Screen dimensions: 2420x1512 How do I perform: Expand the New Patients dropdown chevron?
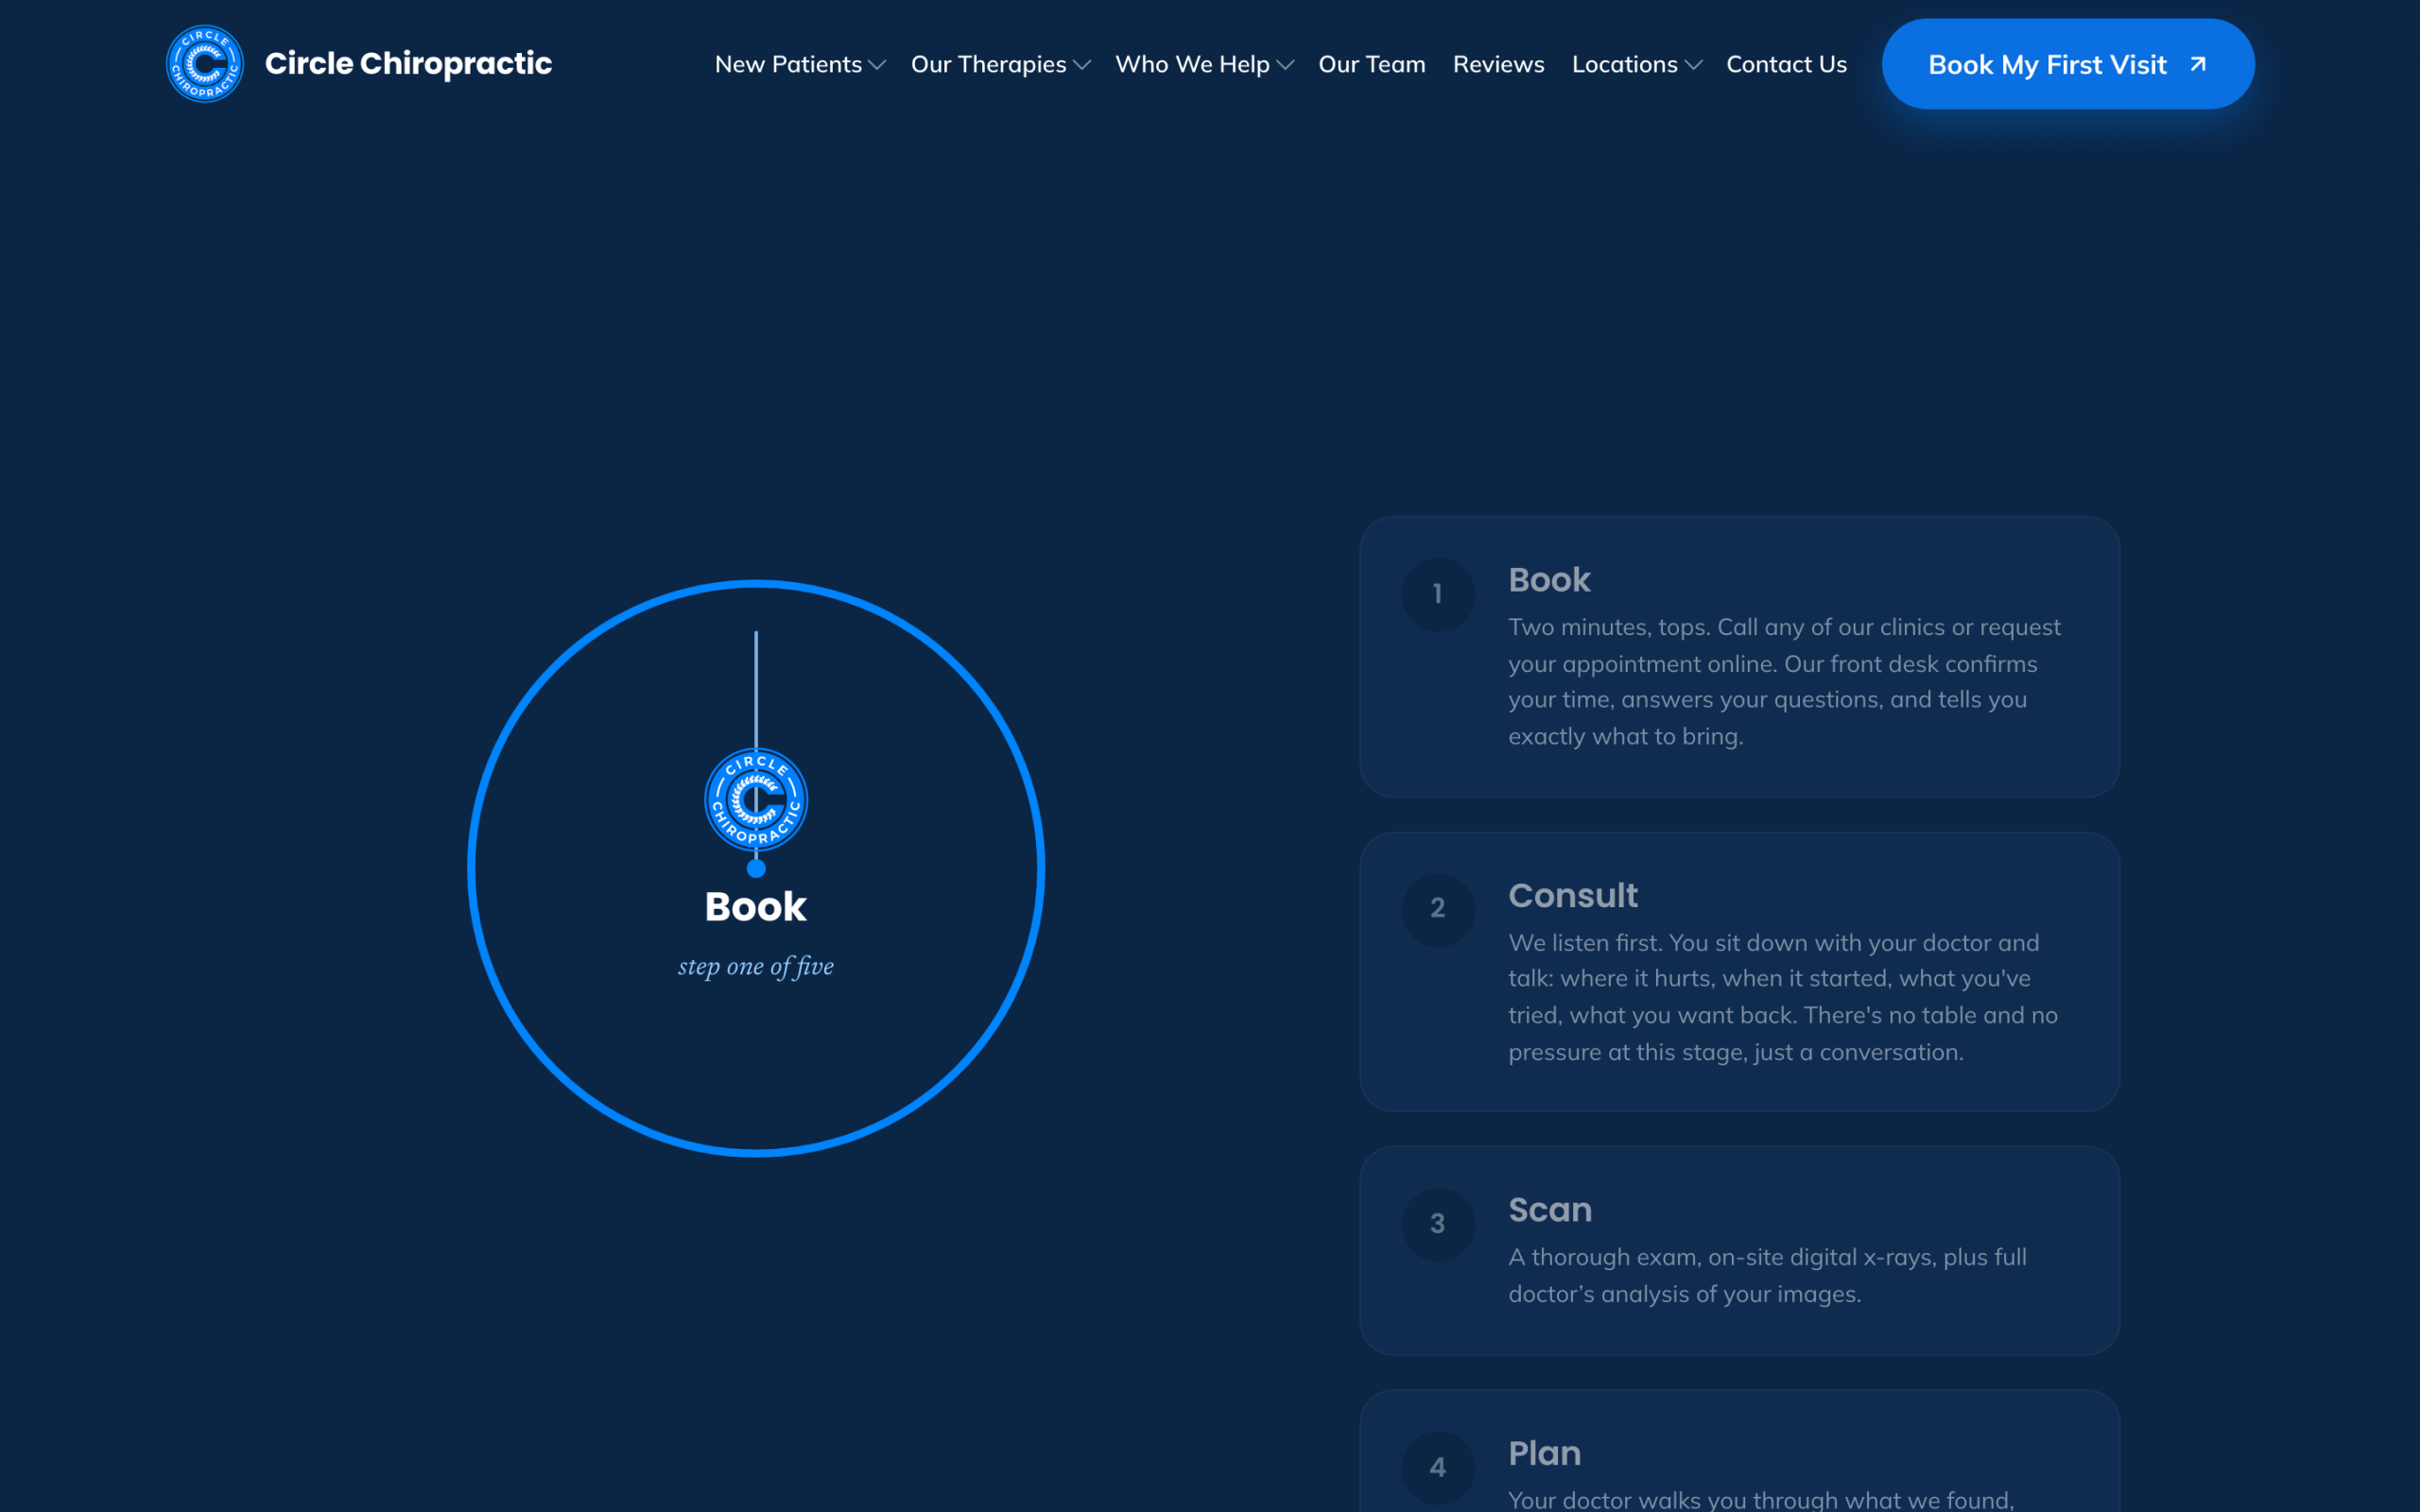click(x=877, y=65)
